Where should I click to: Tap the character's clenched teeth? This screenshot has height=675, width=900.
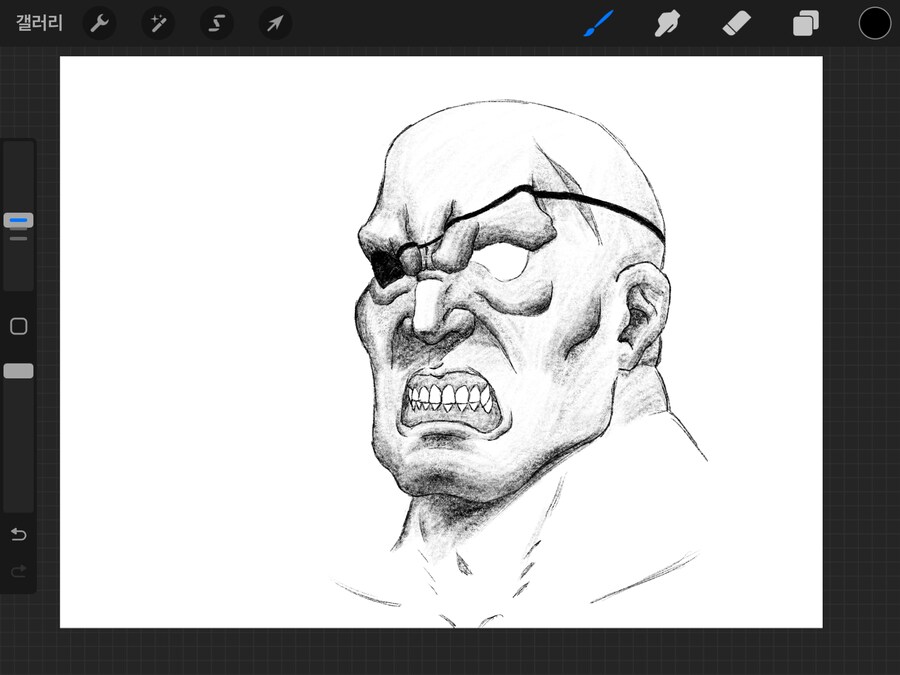point(446,396)
